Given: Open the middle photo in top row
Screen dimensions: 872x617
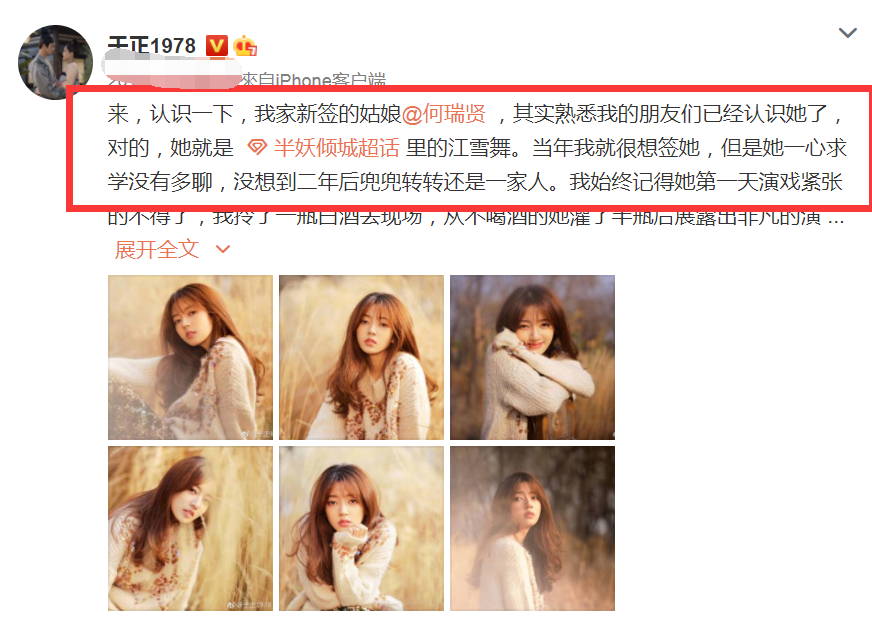Looking at the screenshot, I should (361, 357).
